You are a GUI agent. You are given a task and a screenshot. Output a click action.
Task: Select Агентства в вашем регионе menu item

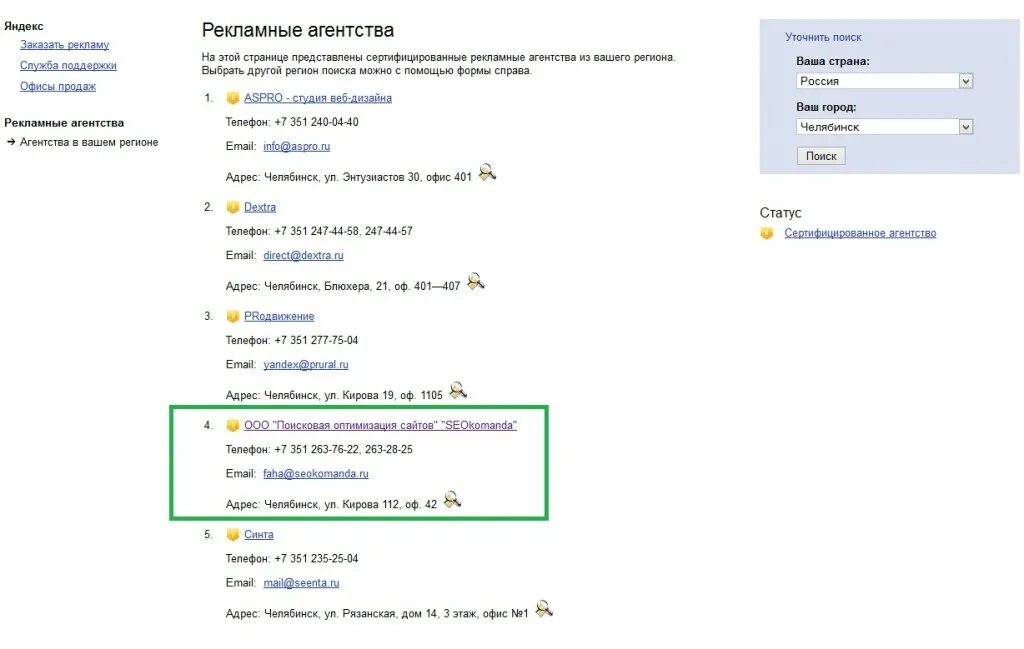click(89, 142)
